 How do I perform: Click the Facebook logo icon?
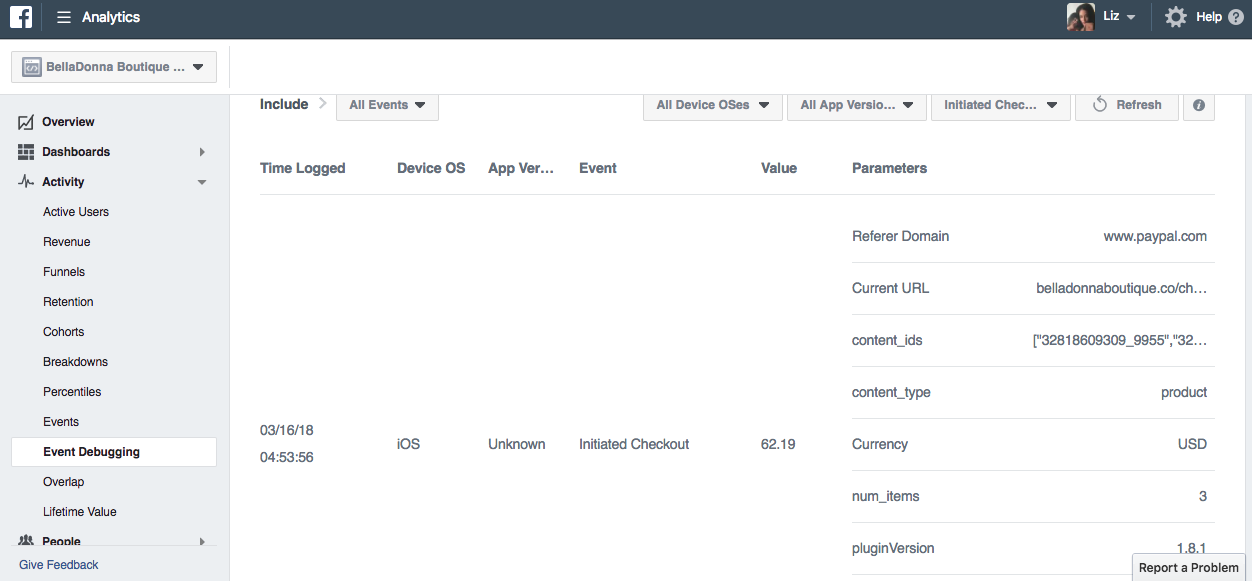[21, 17]
